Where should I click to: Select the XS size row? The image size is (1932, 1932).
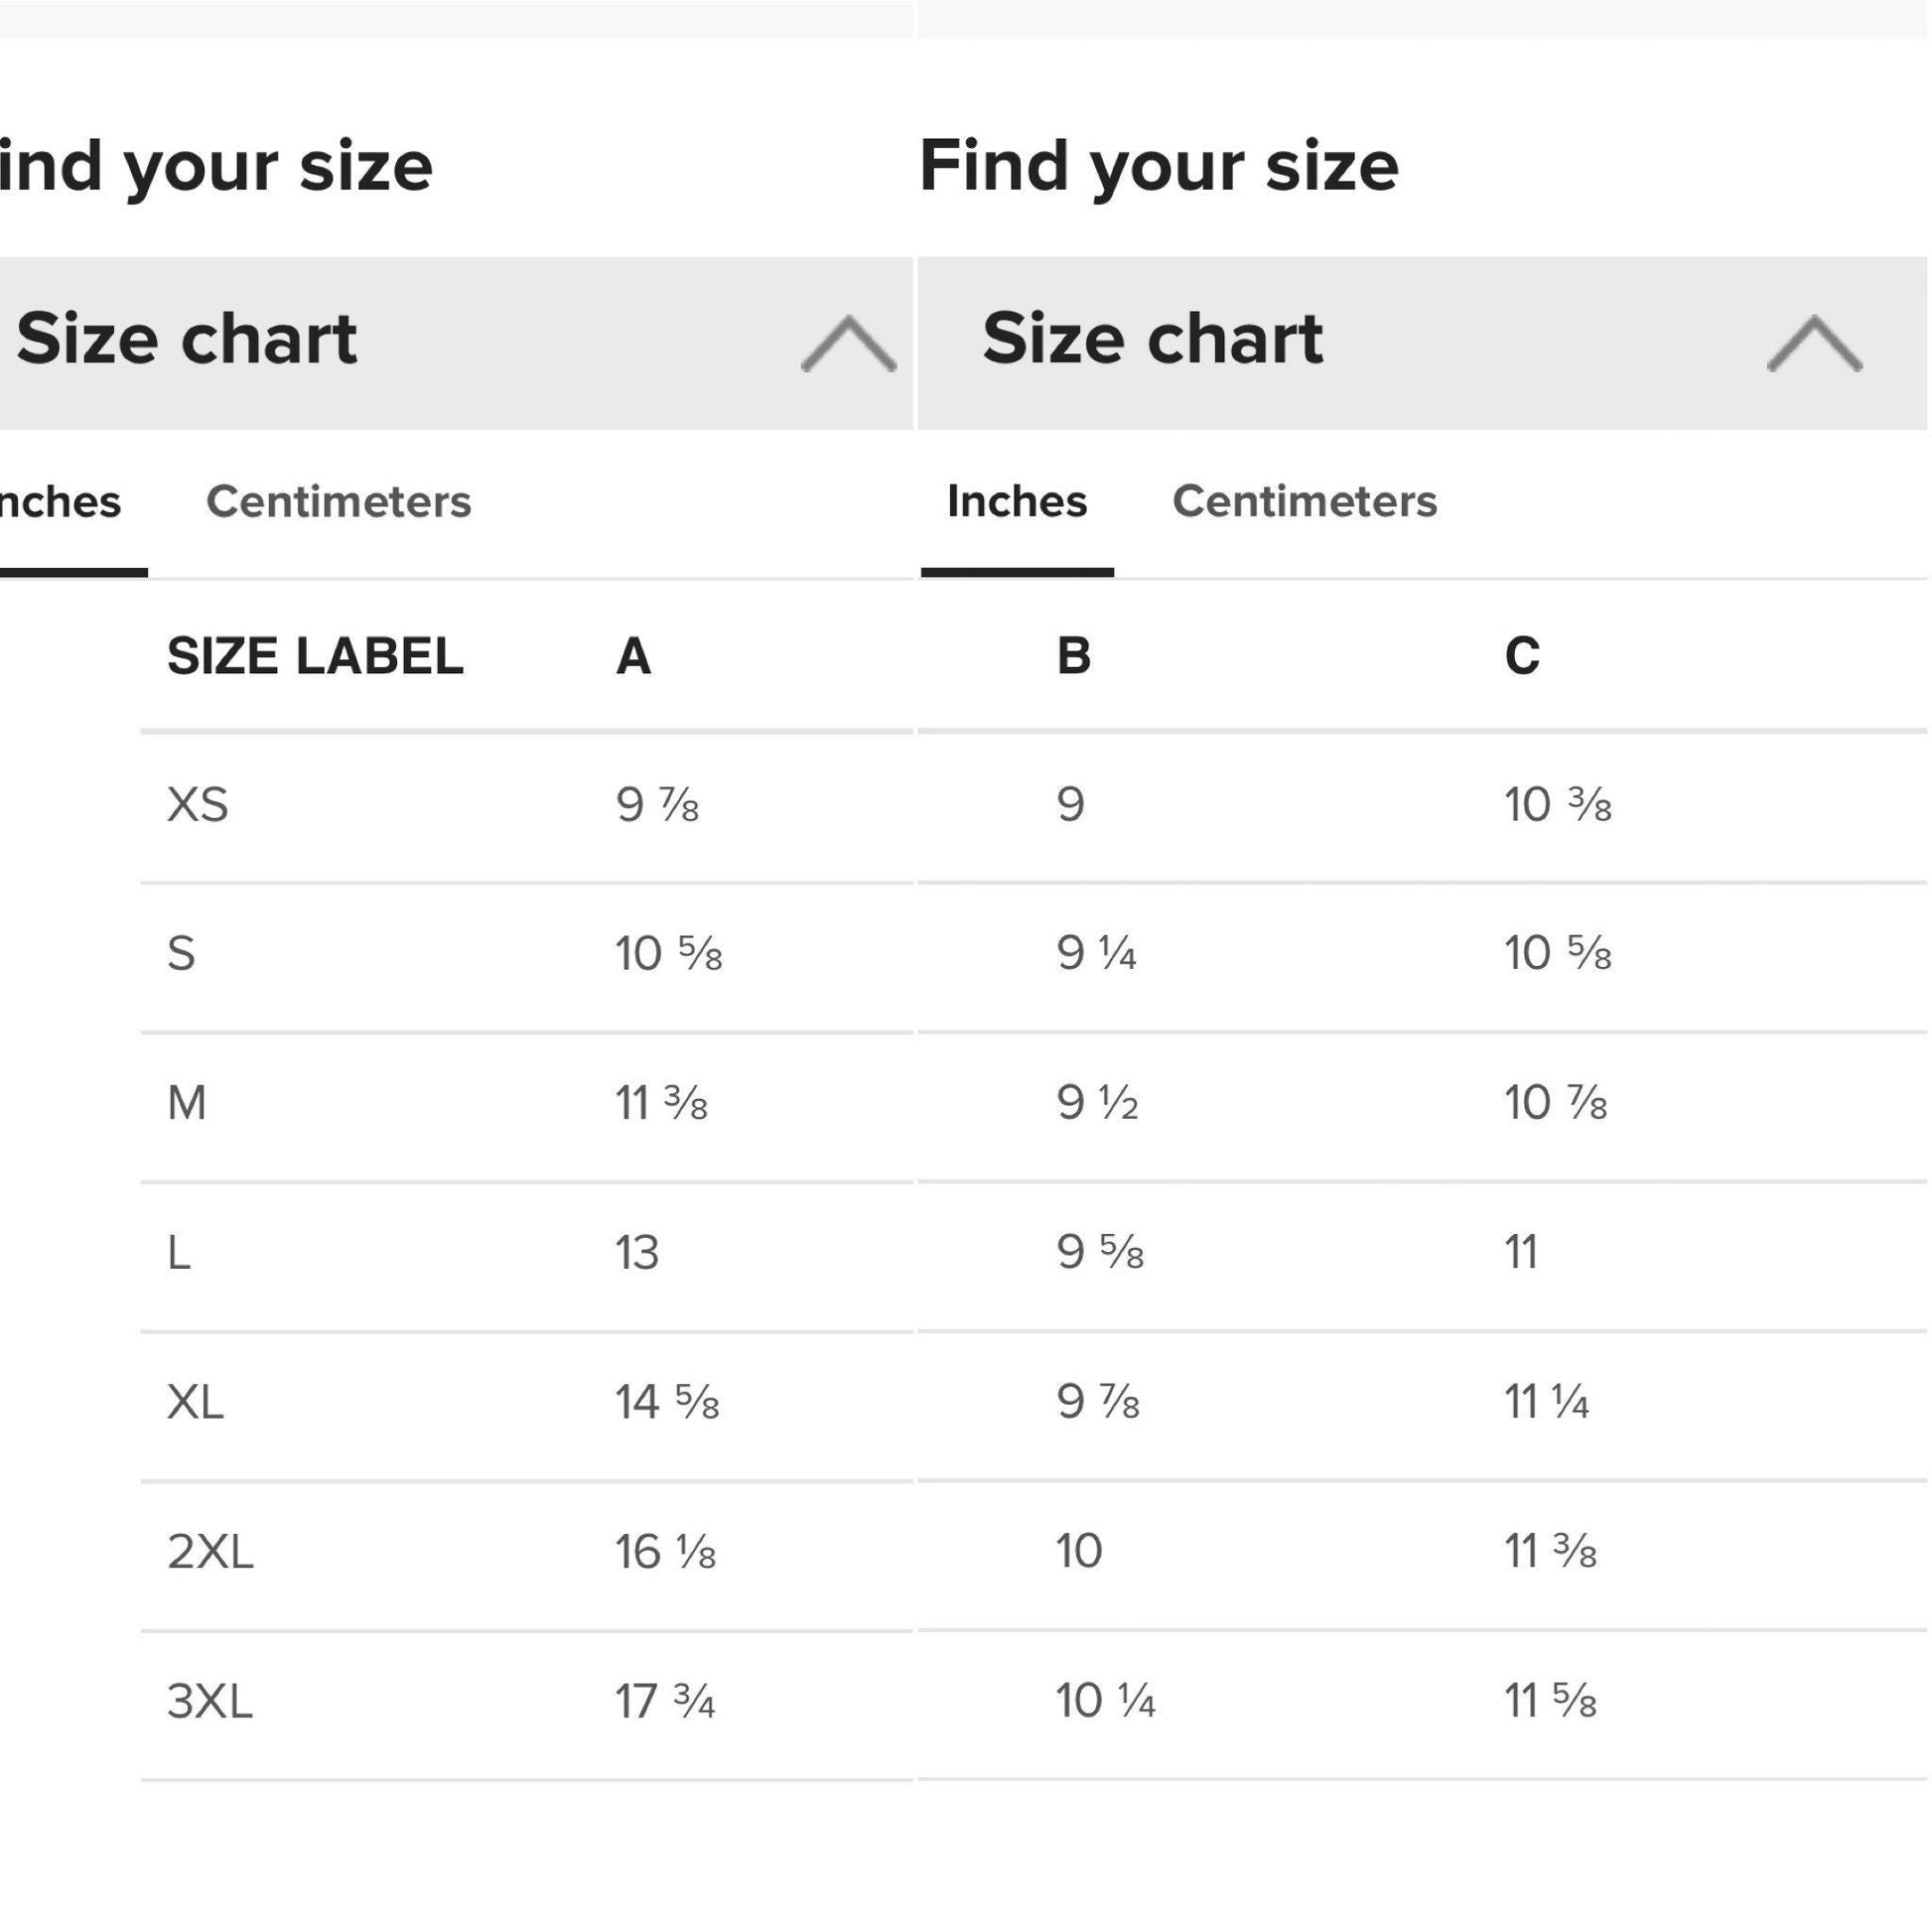tap(198, 805)
